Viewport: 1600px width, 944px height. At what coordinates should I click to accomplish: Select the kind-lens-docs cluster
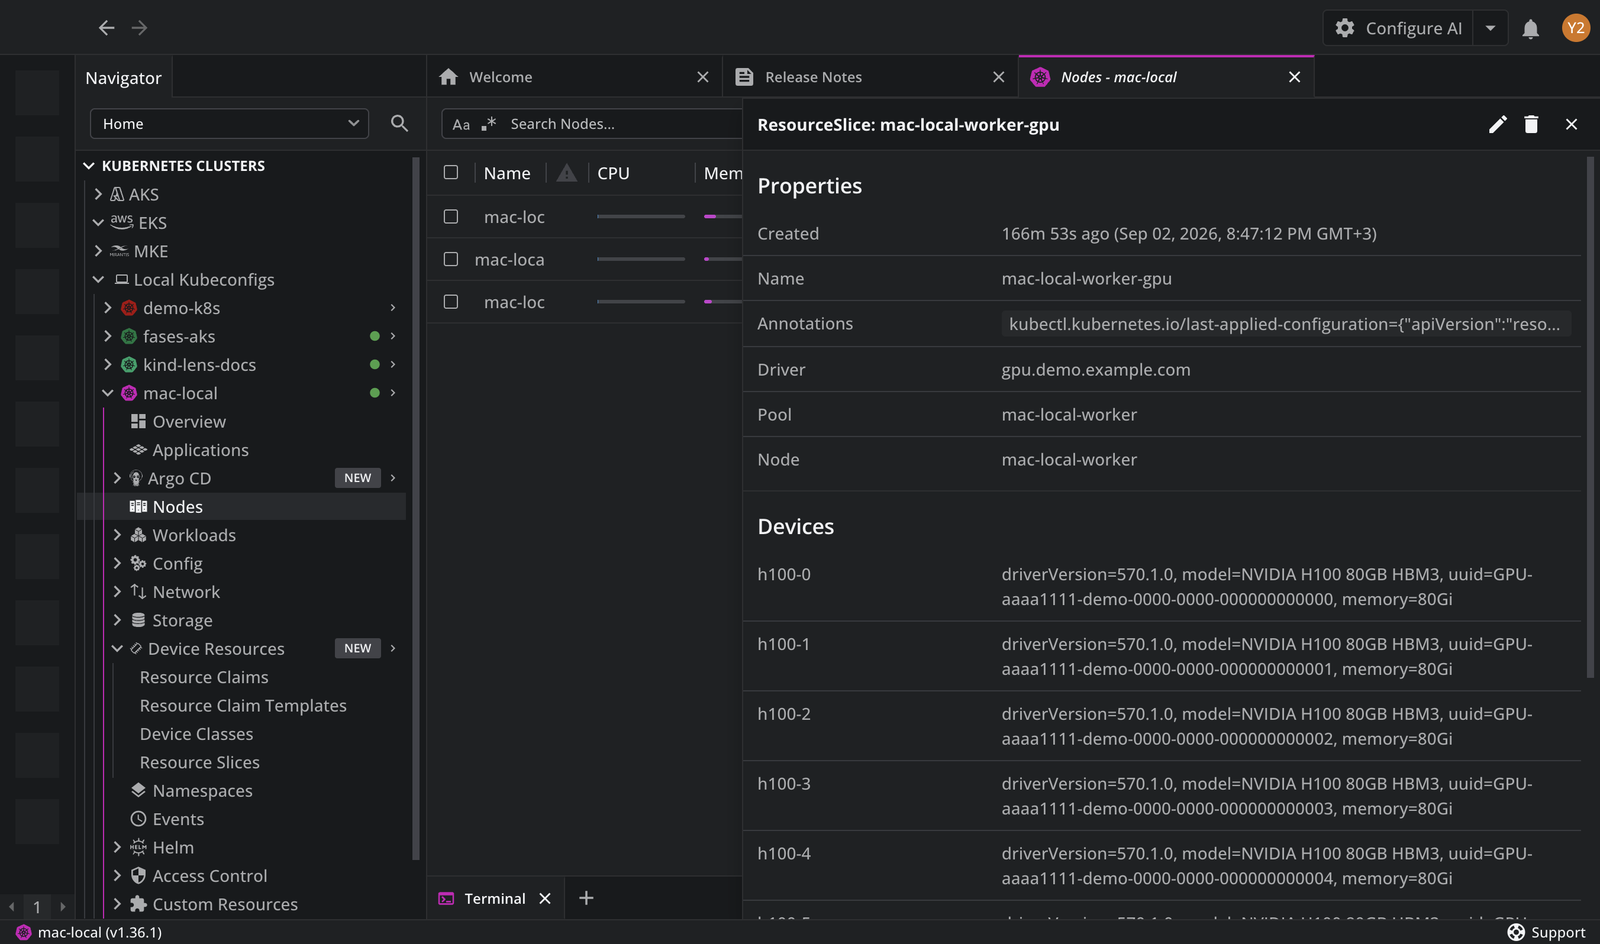[x=199, y=365]
